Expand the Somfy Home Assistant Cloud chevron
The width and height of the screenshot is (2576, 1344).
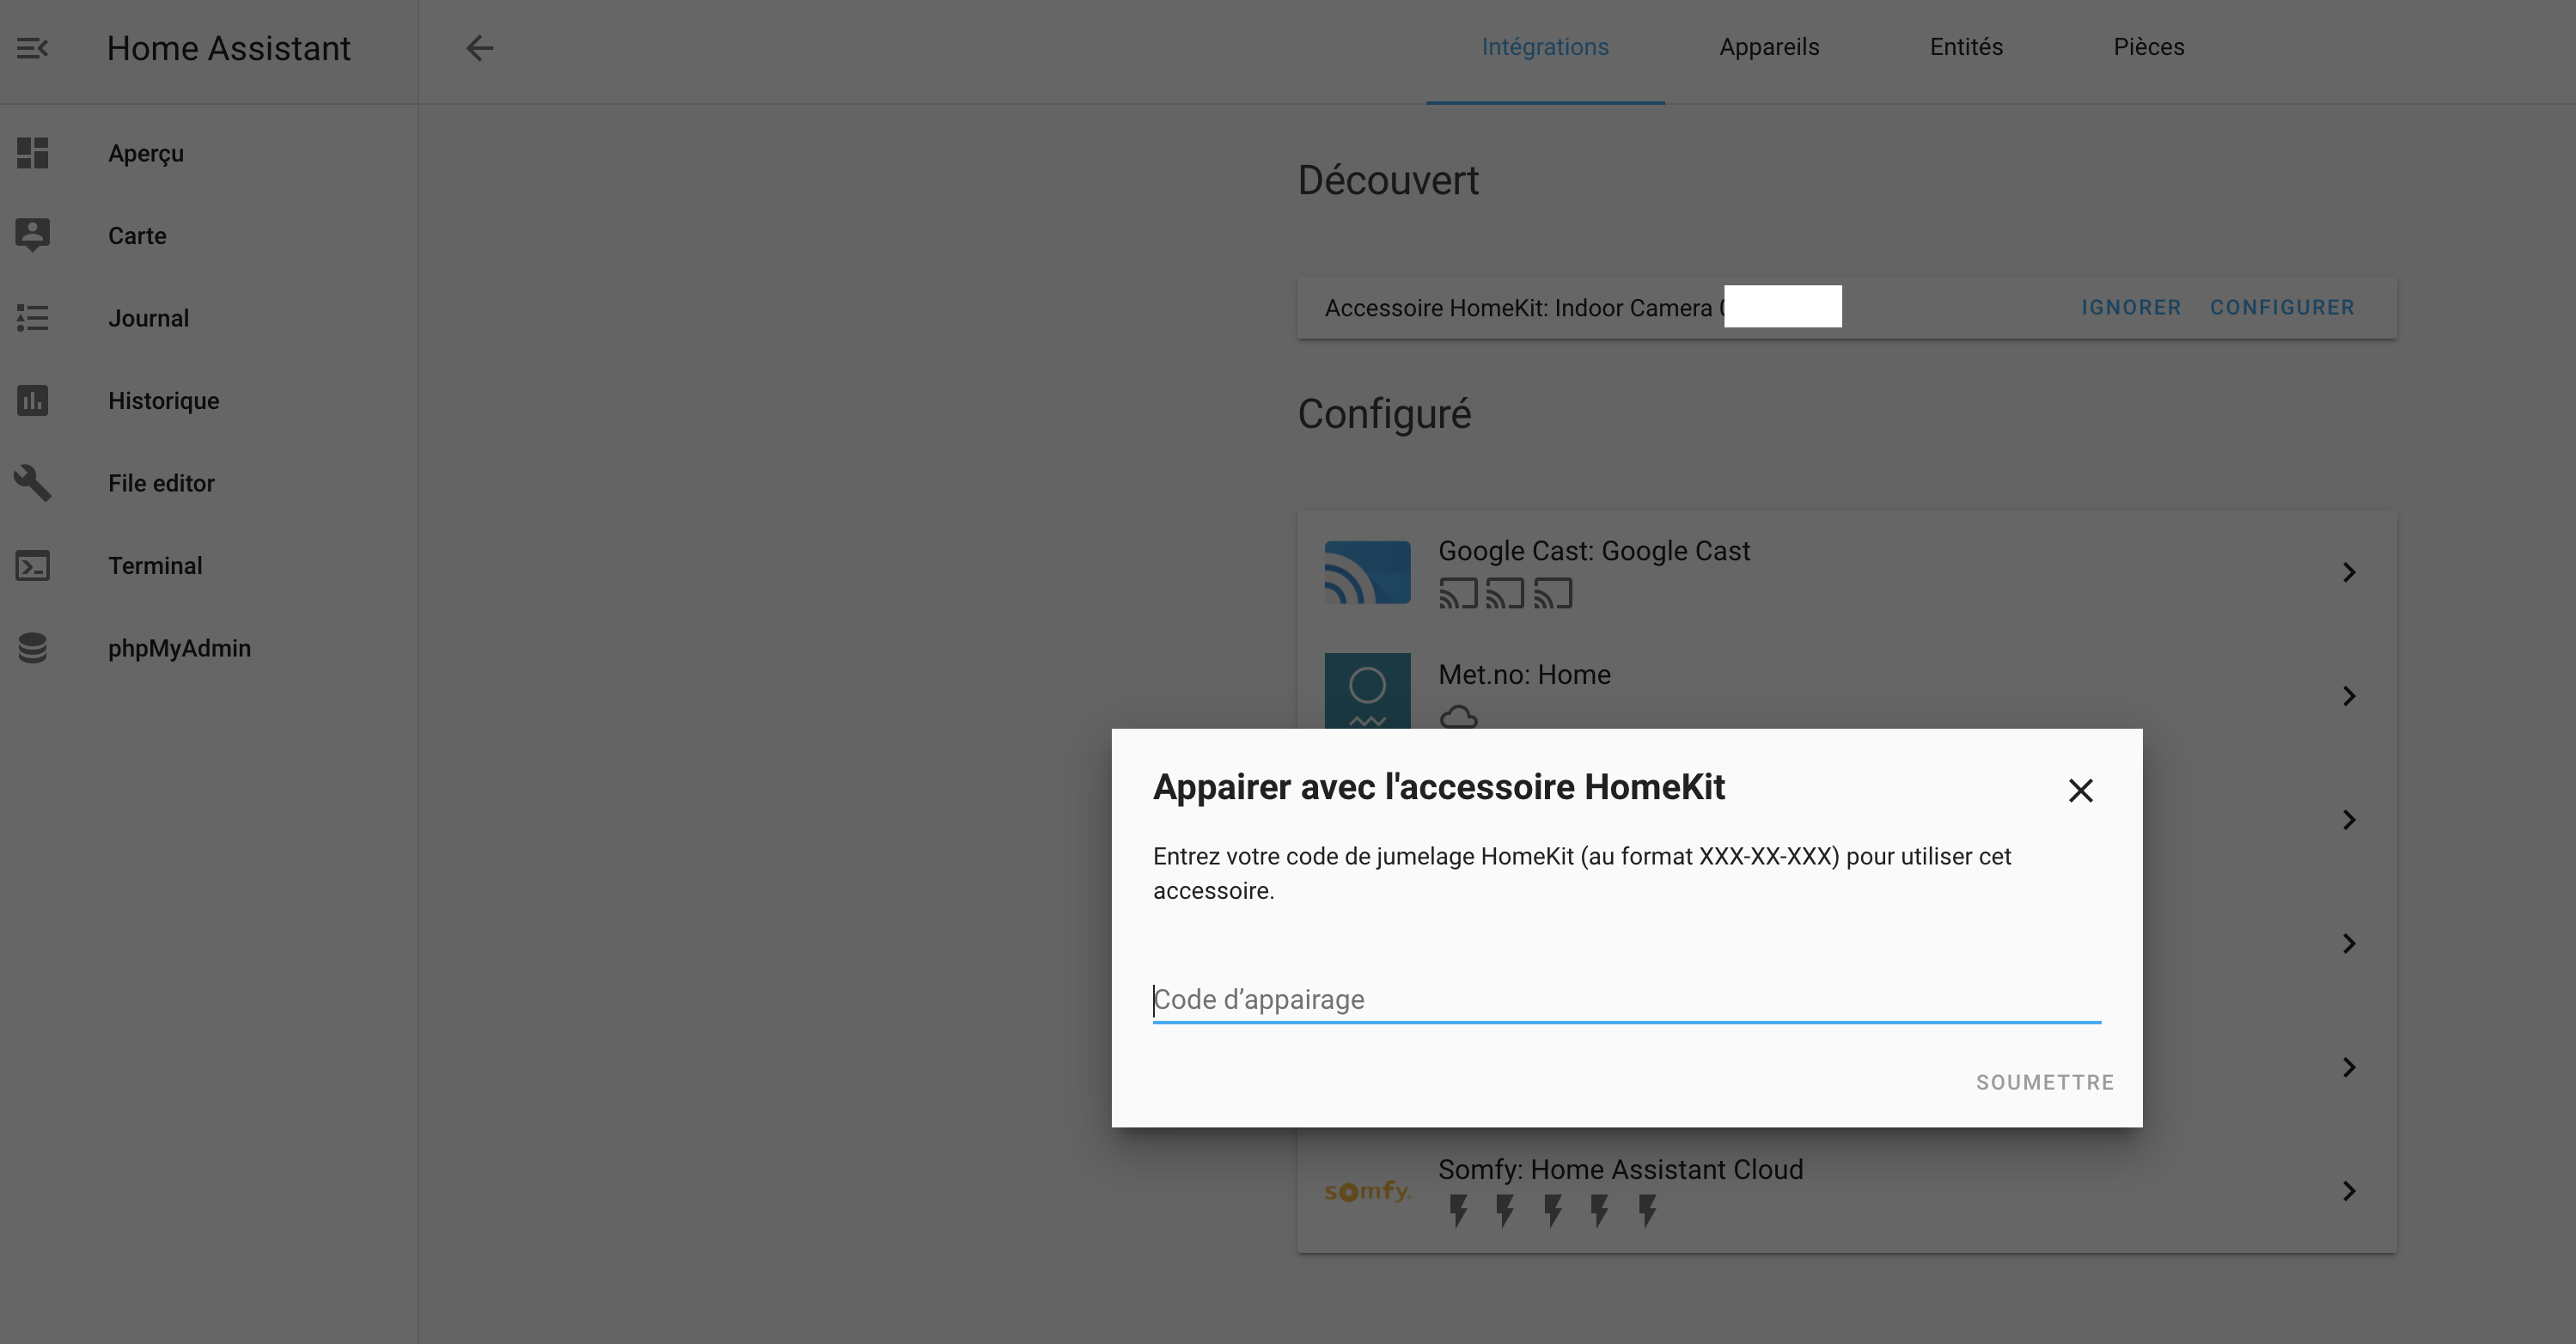click(2349, 1191)
